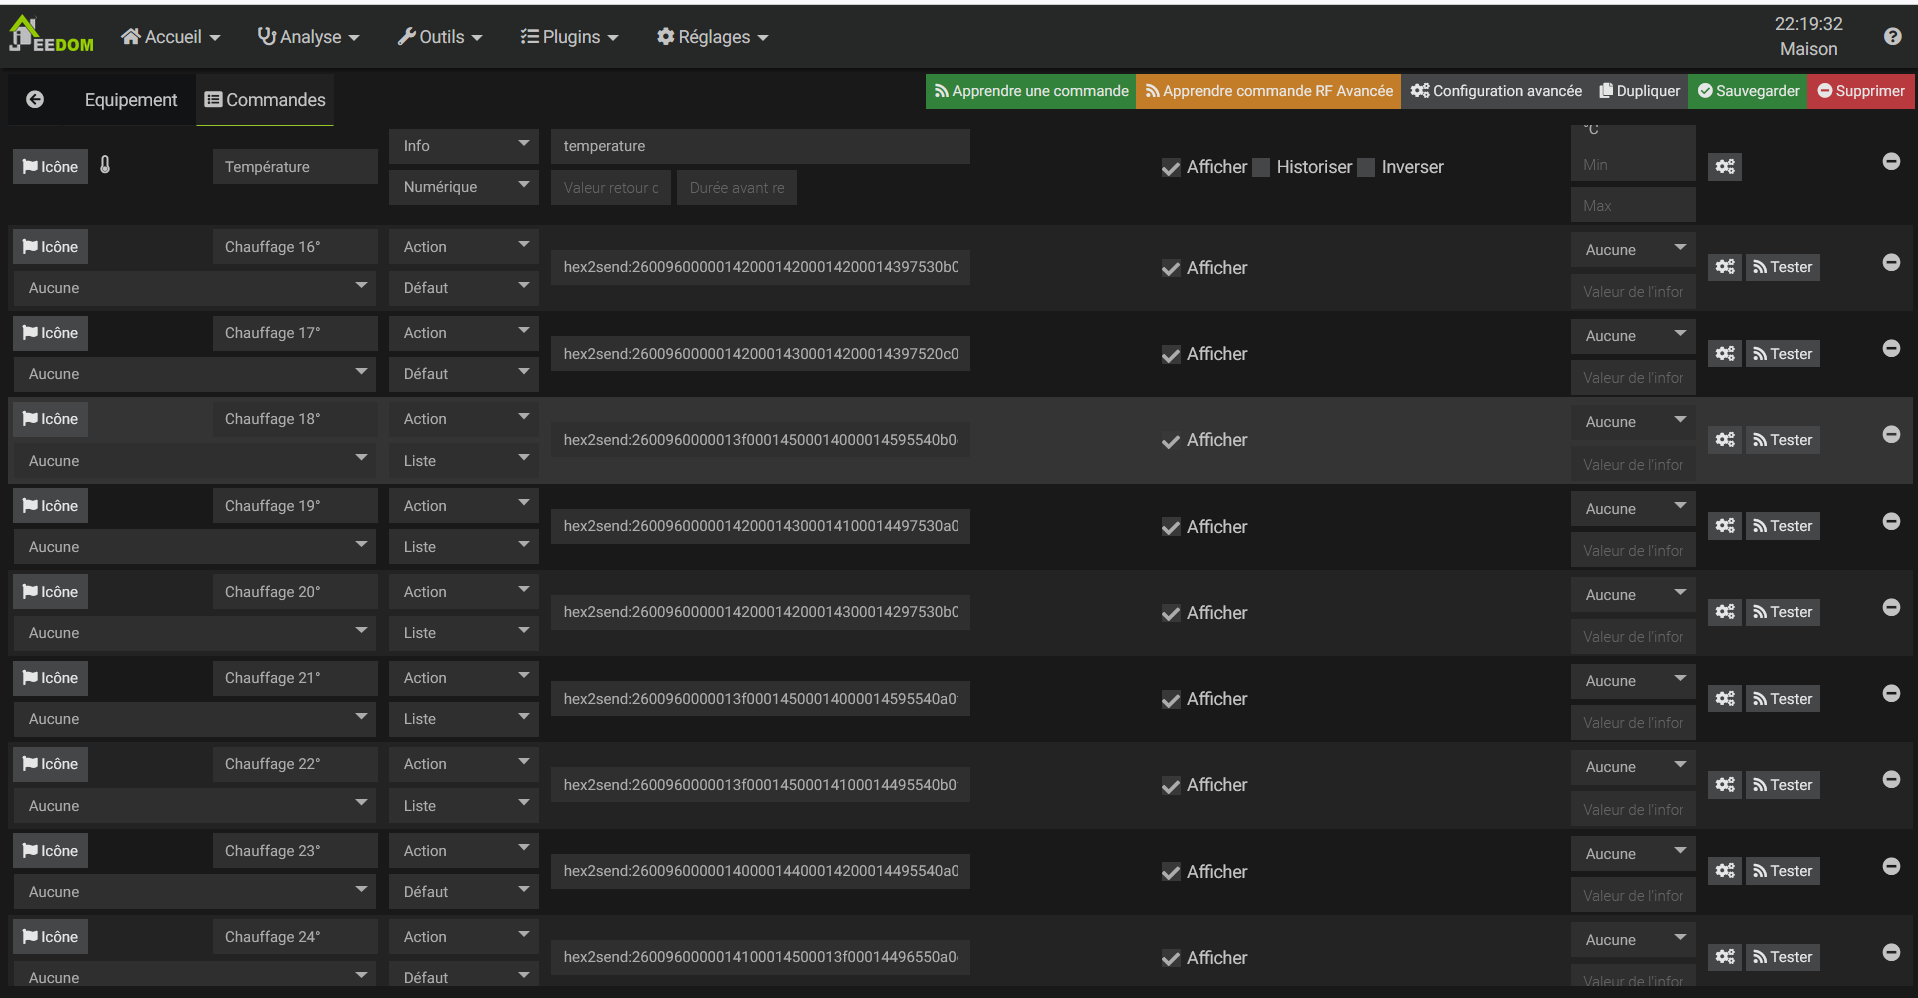This screenshot has height=998, width=1918.
Task: Open the Plugins menu
Action: (569, 37)
